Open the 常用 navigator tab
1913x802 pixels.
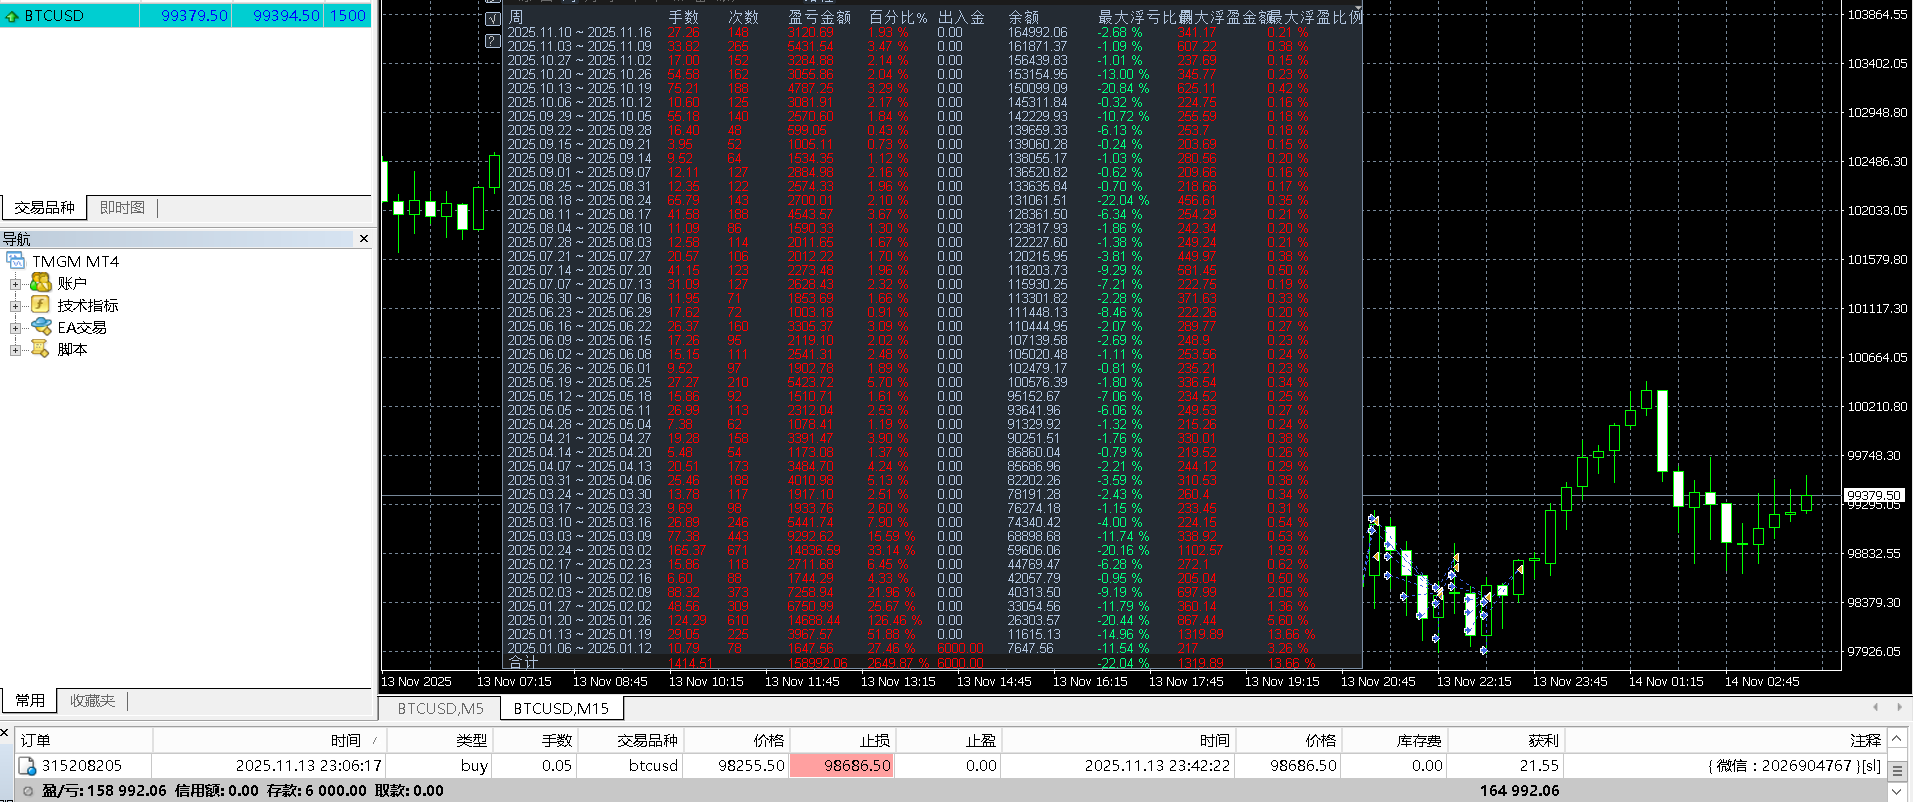click(30, 701)
